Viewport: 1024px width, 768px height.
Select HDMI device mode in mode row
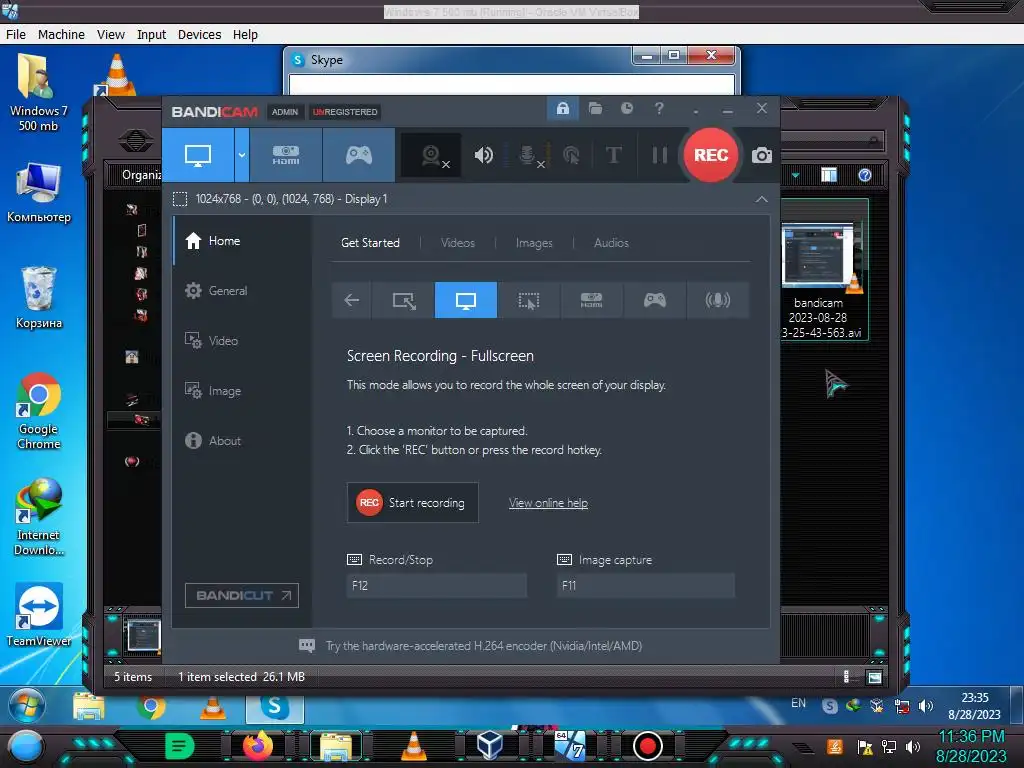coord(591,300)
